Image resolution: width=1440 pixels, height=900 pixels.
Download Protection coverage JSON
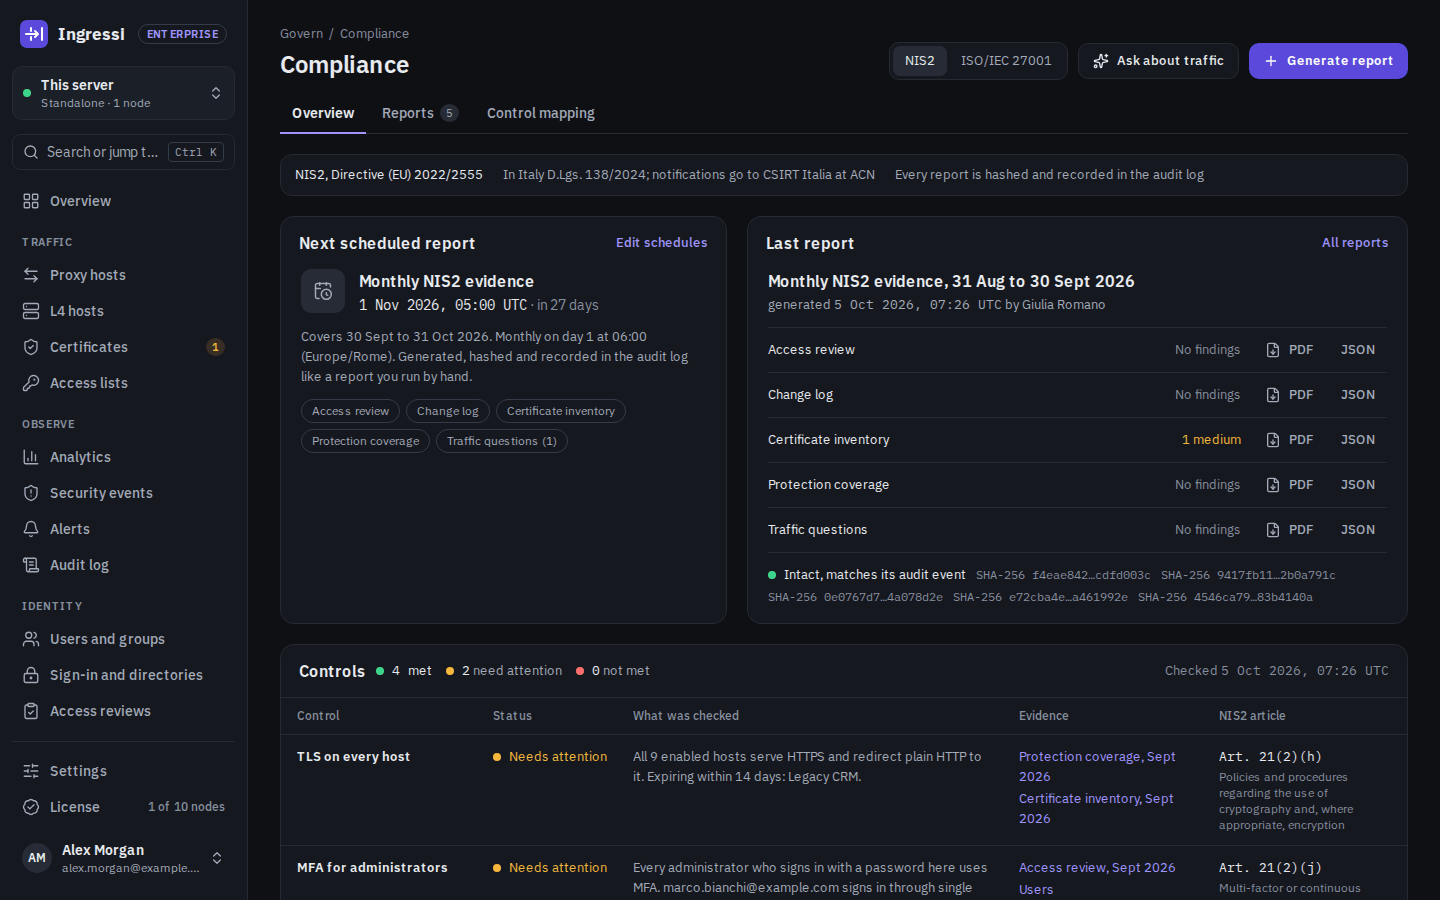coord(1358,485)
